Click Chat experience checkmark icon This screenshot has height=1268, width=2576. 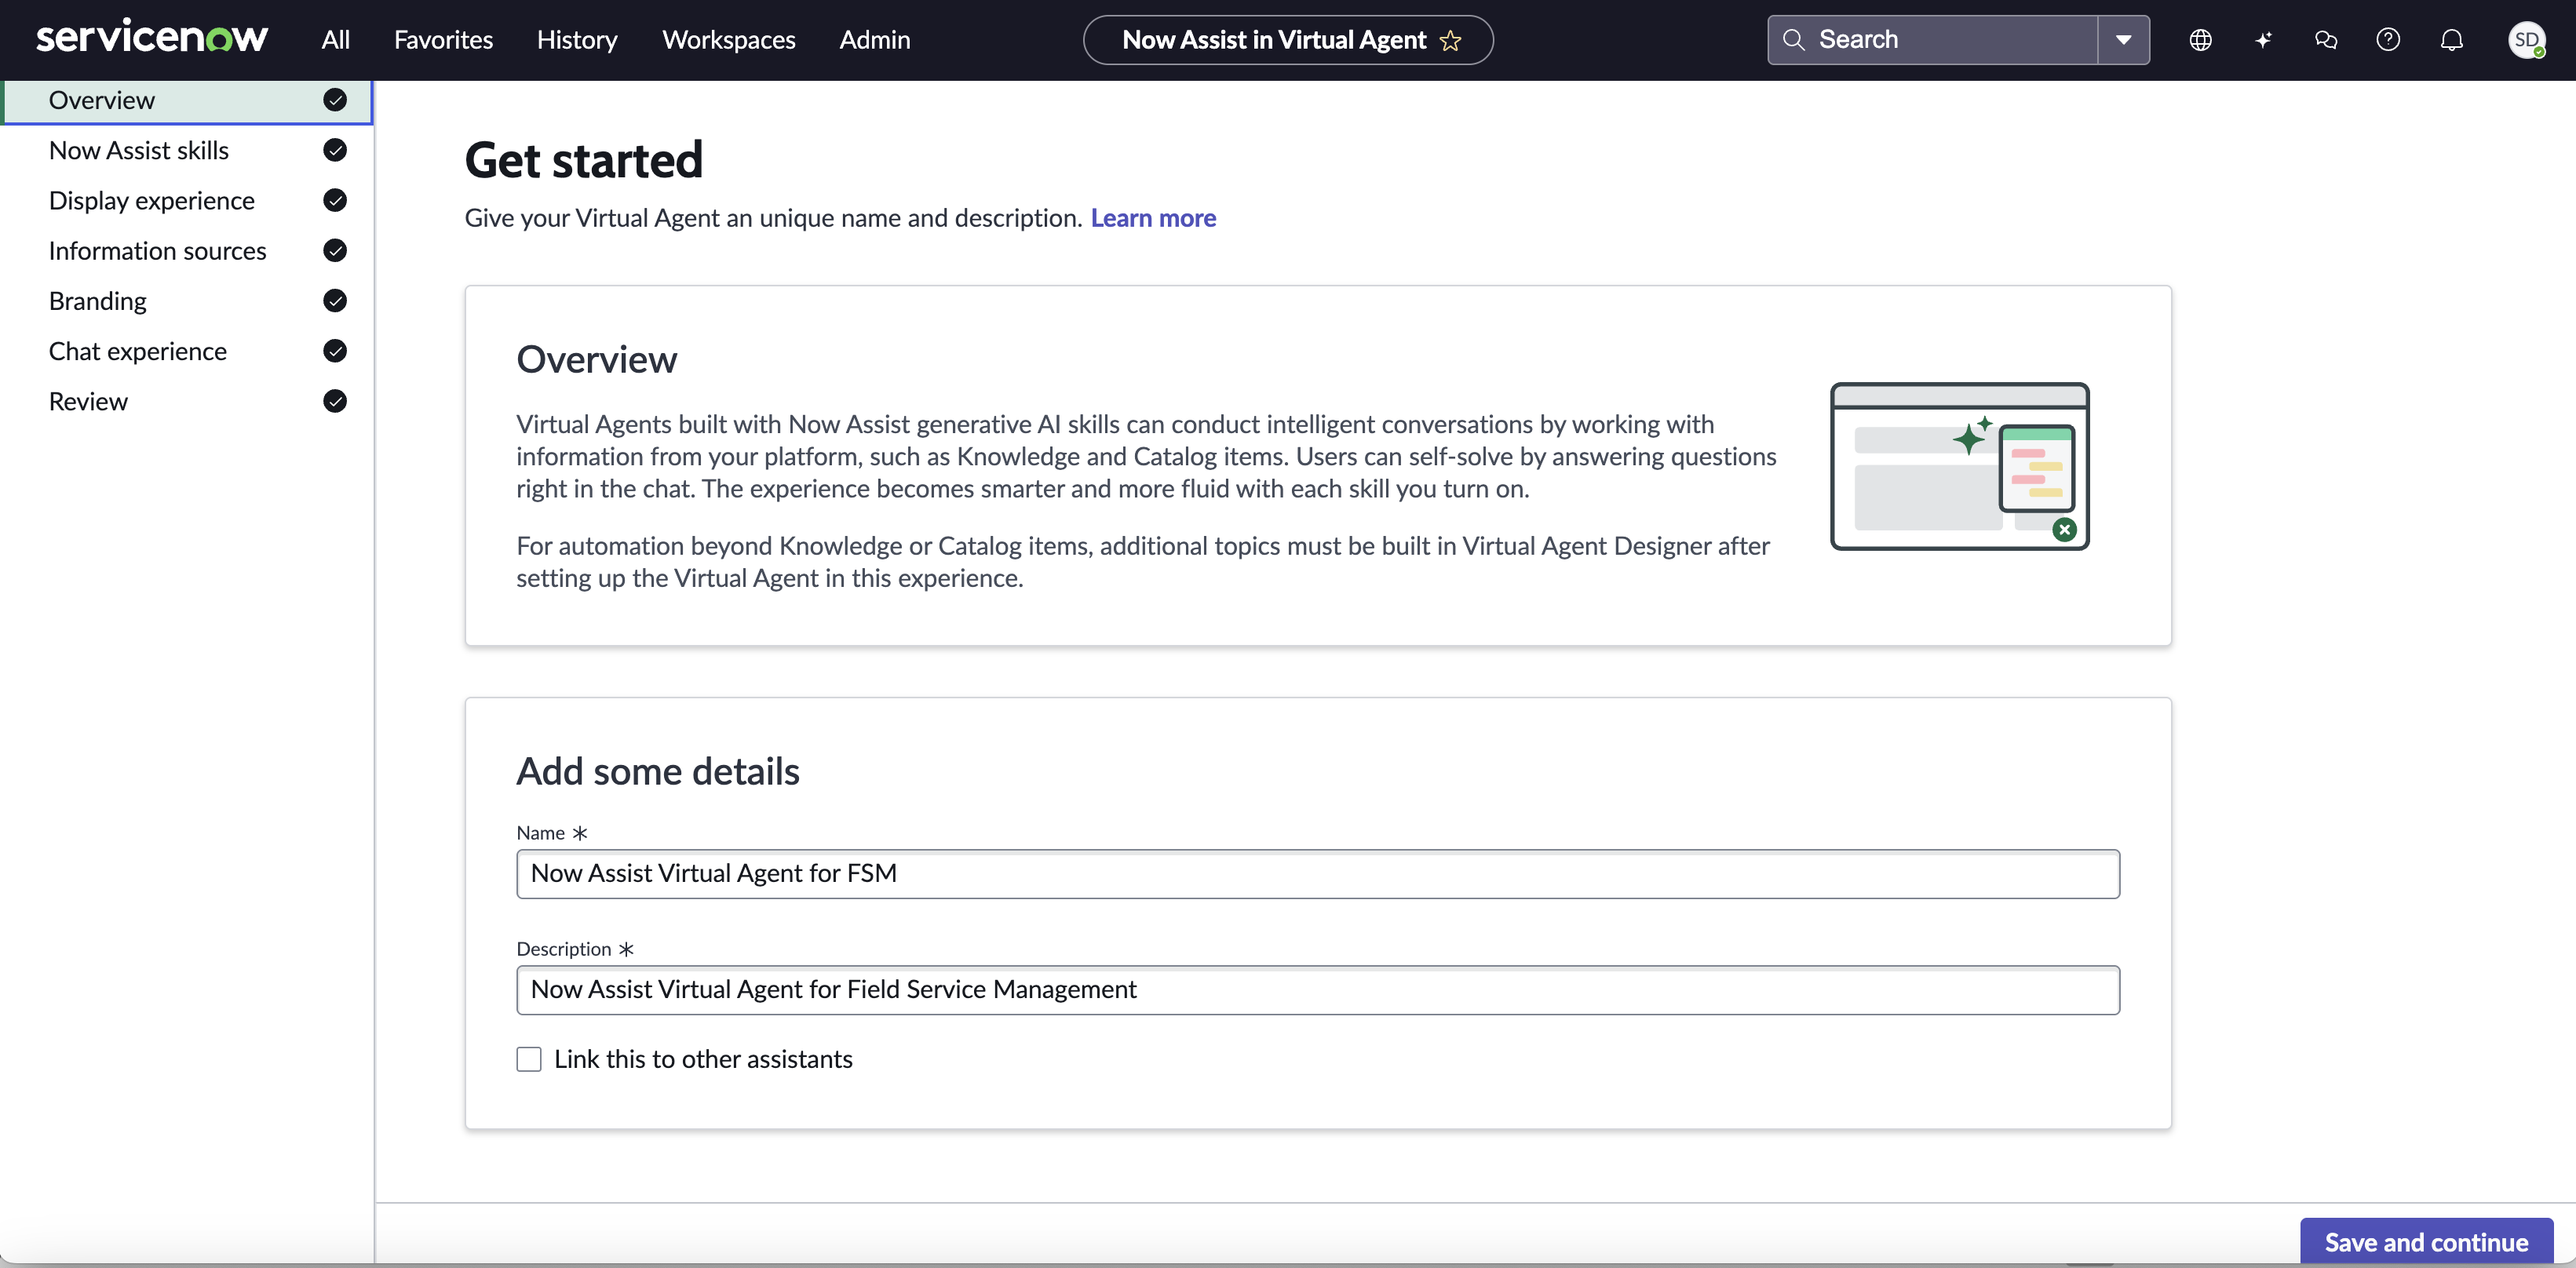point(335,351)
